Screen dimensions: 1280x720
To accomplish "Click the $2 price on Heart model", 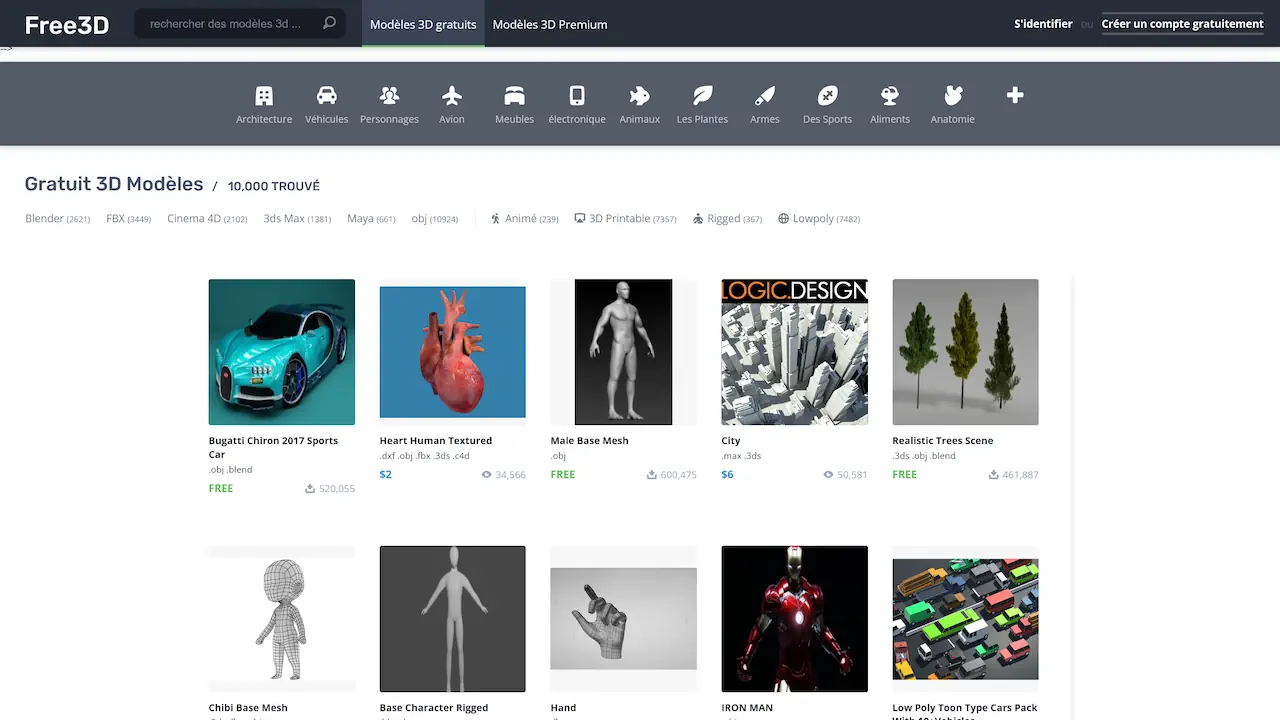I will point(386,474).
